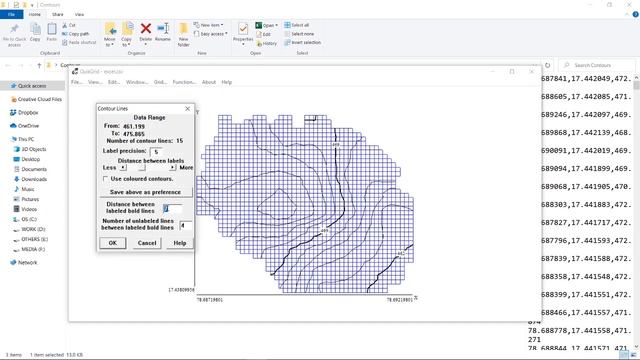Open Easy access dropdown
Viewport: 640px width, 360px height.
[x=210, y=34]
